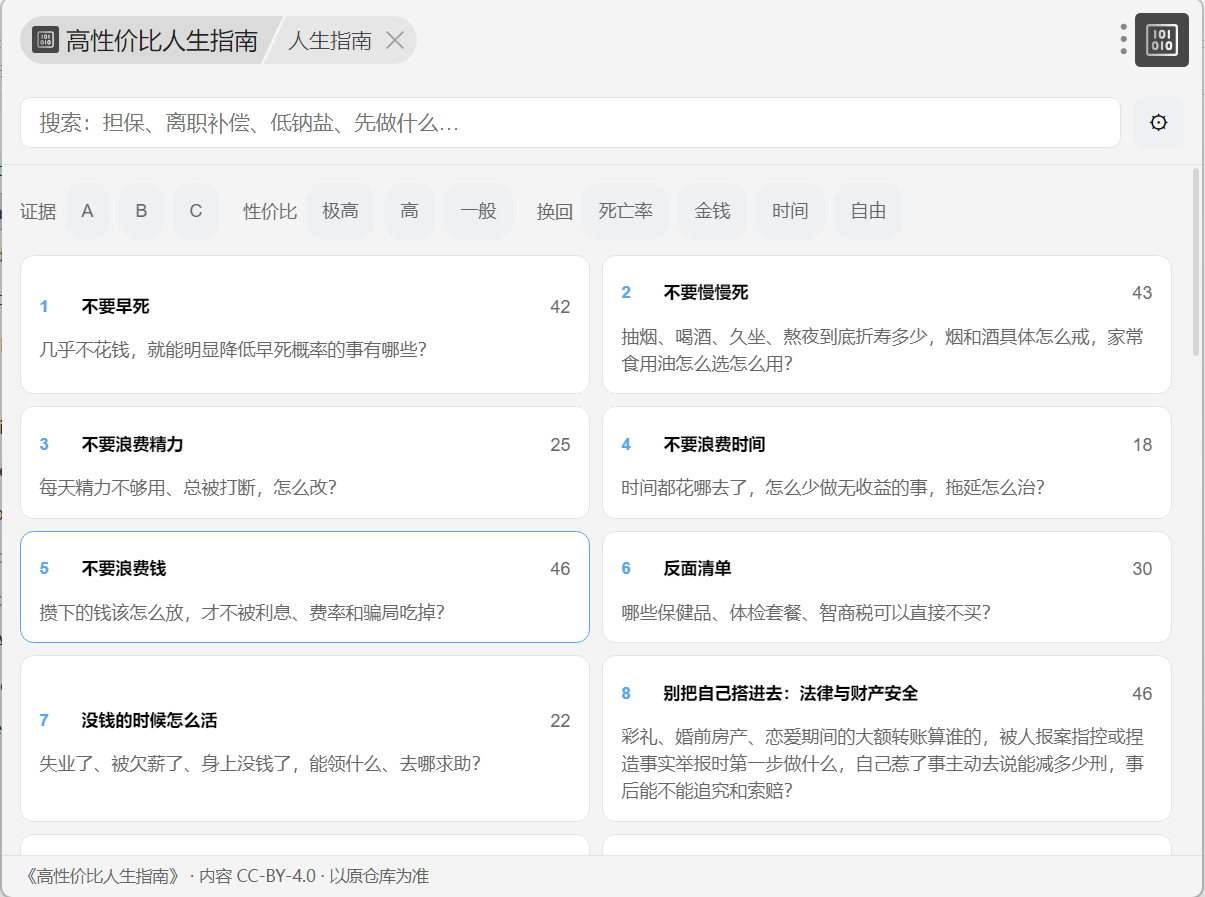Open the 不要慢慢死 chapter card
The height and width of the screenshot is (897, 1205).
coord(887,325)
